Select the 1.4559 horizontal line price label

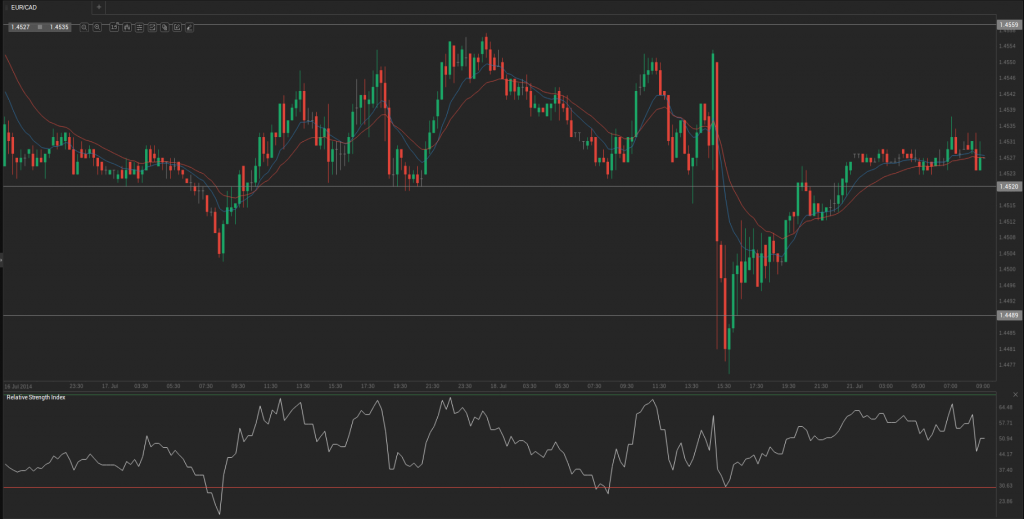[1008, 24]
